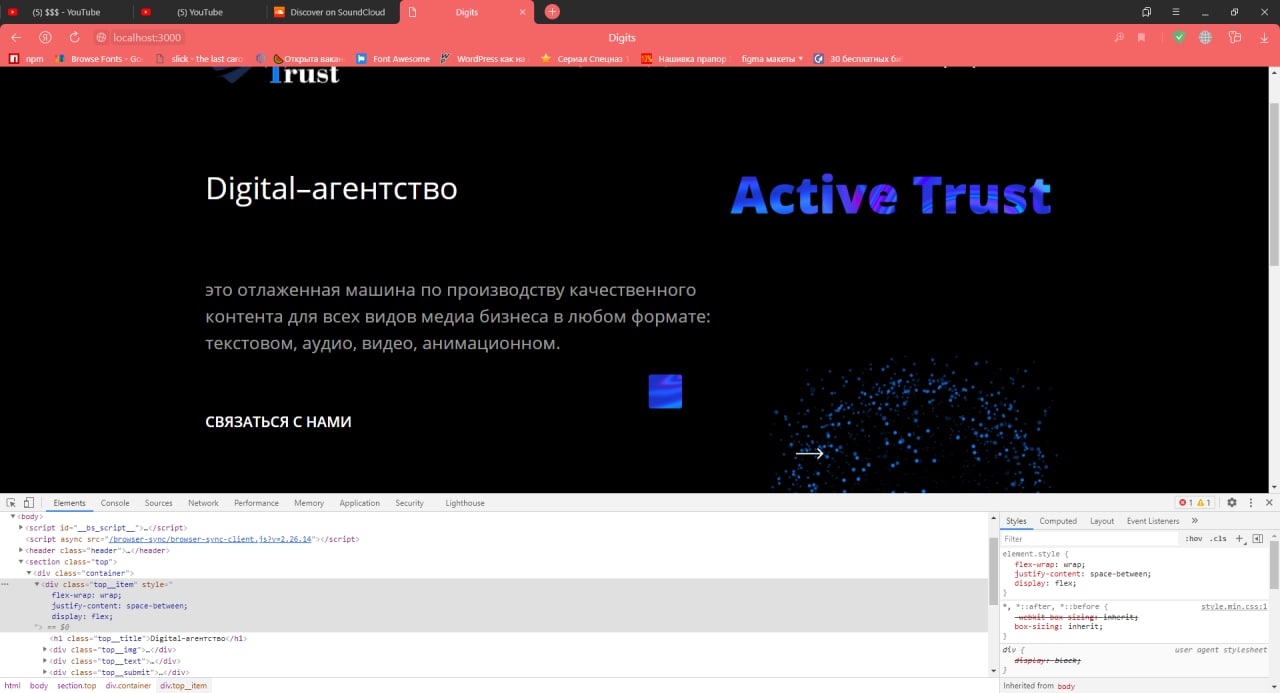Collapse the div container node

[29, 573]
